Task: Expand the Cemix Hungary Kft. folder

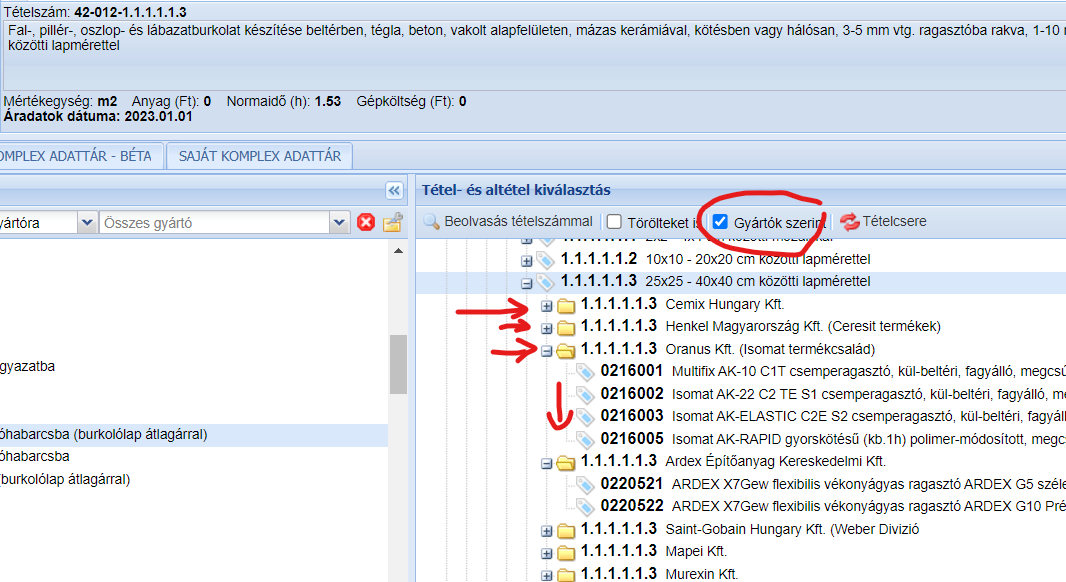Action: click(x=547, y=306)
